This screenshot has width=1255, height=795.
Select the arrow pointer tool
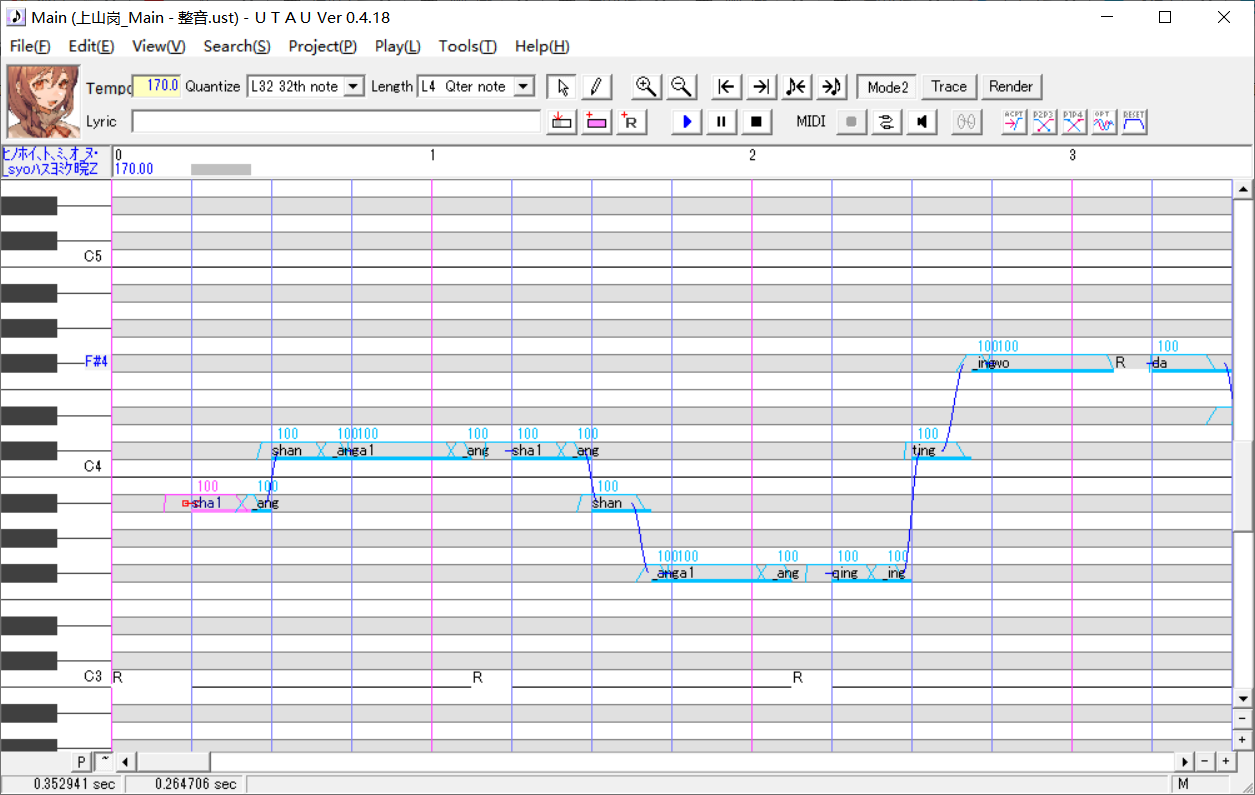click(562, 87)
